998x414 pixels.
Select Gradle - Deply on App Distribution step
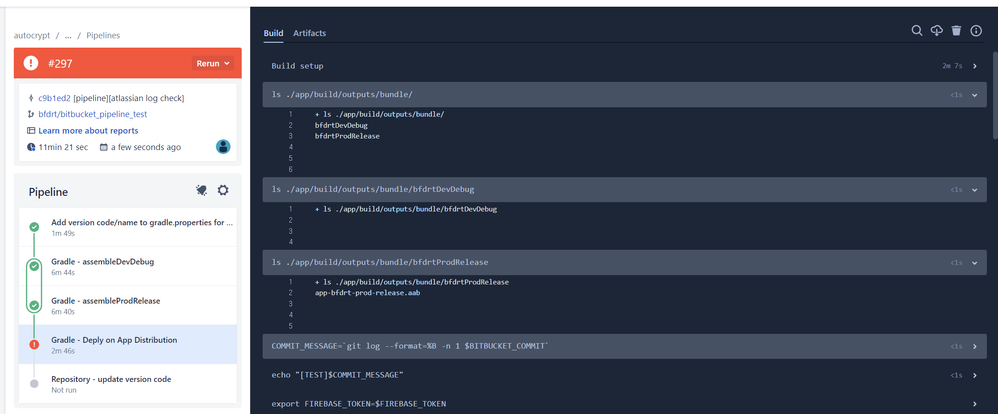point(128,345)
